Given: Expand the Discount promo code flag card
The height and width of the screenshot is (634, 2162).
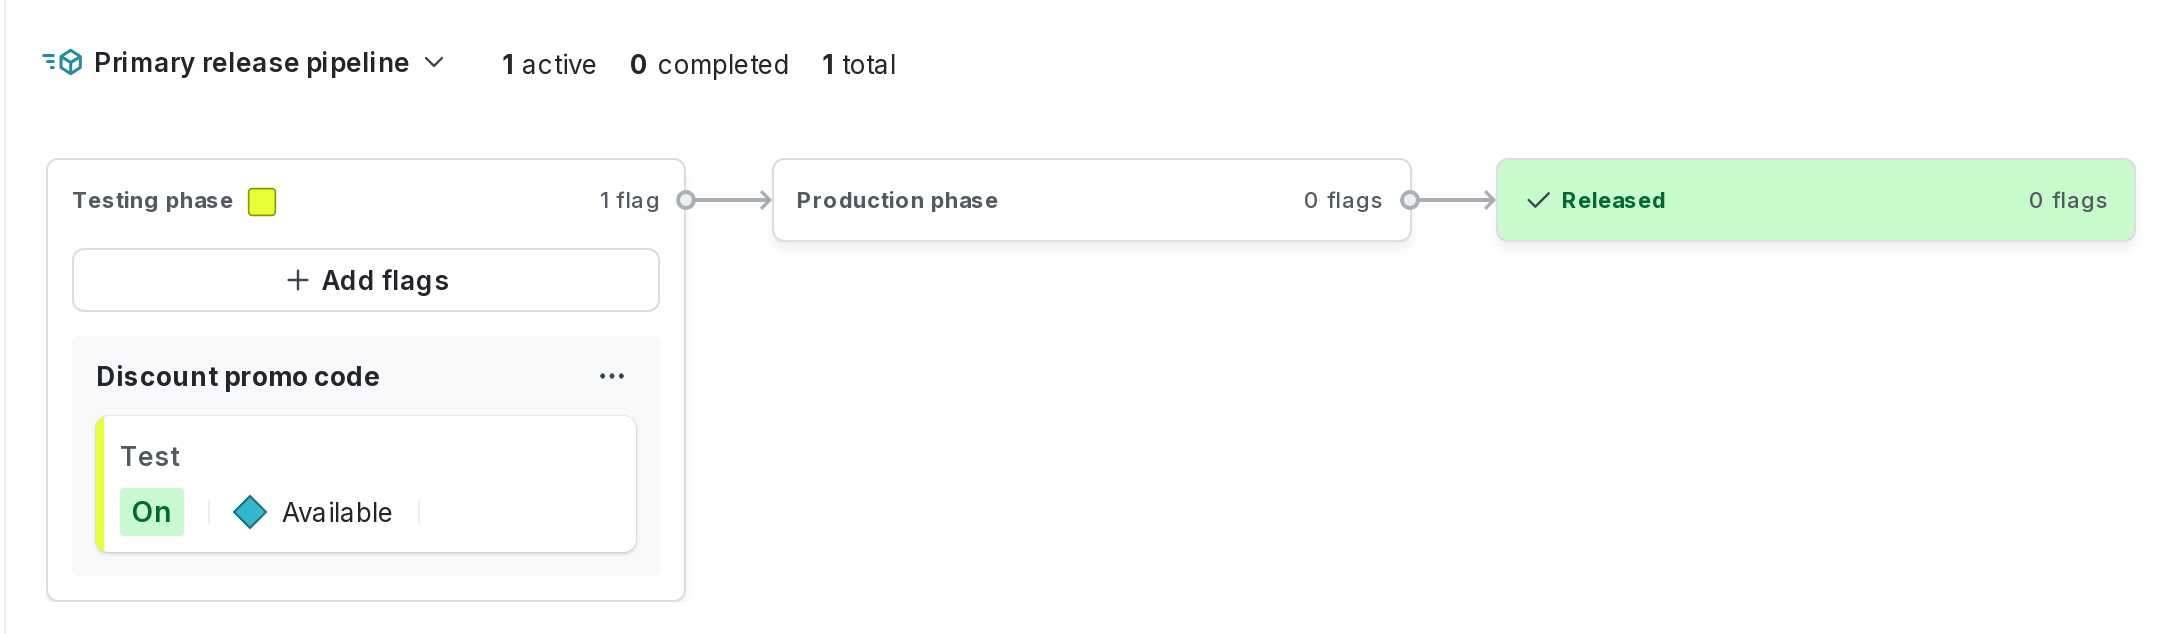Looking at the screenshot, I should point(238,376).
